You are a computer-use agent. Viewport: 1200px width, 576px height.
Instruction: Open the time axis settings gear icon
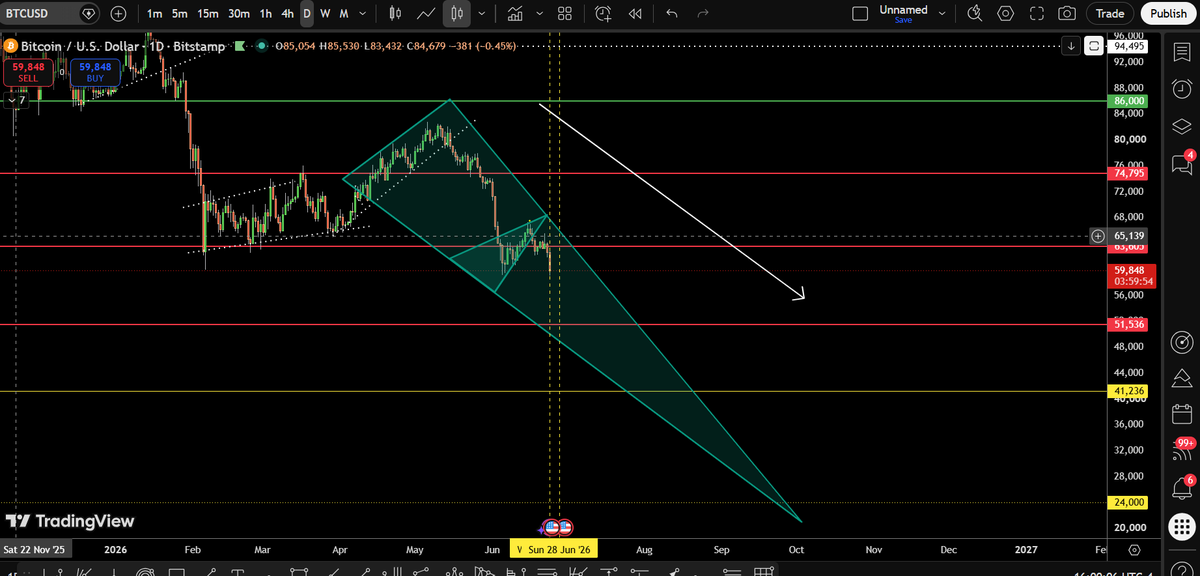coord(1135,549)
